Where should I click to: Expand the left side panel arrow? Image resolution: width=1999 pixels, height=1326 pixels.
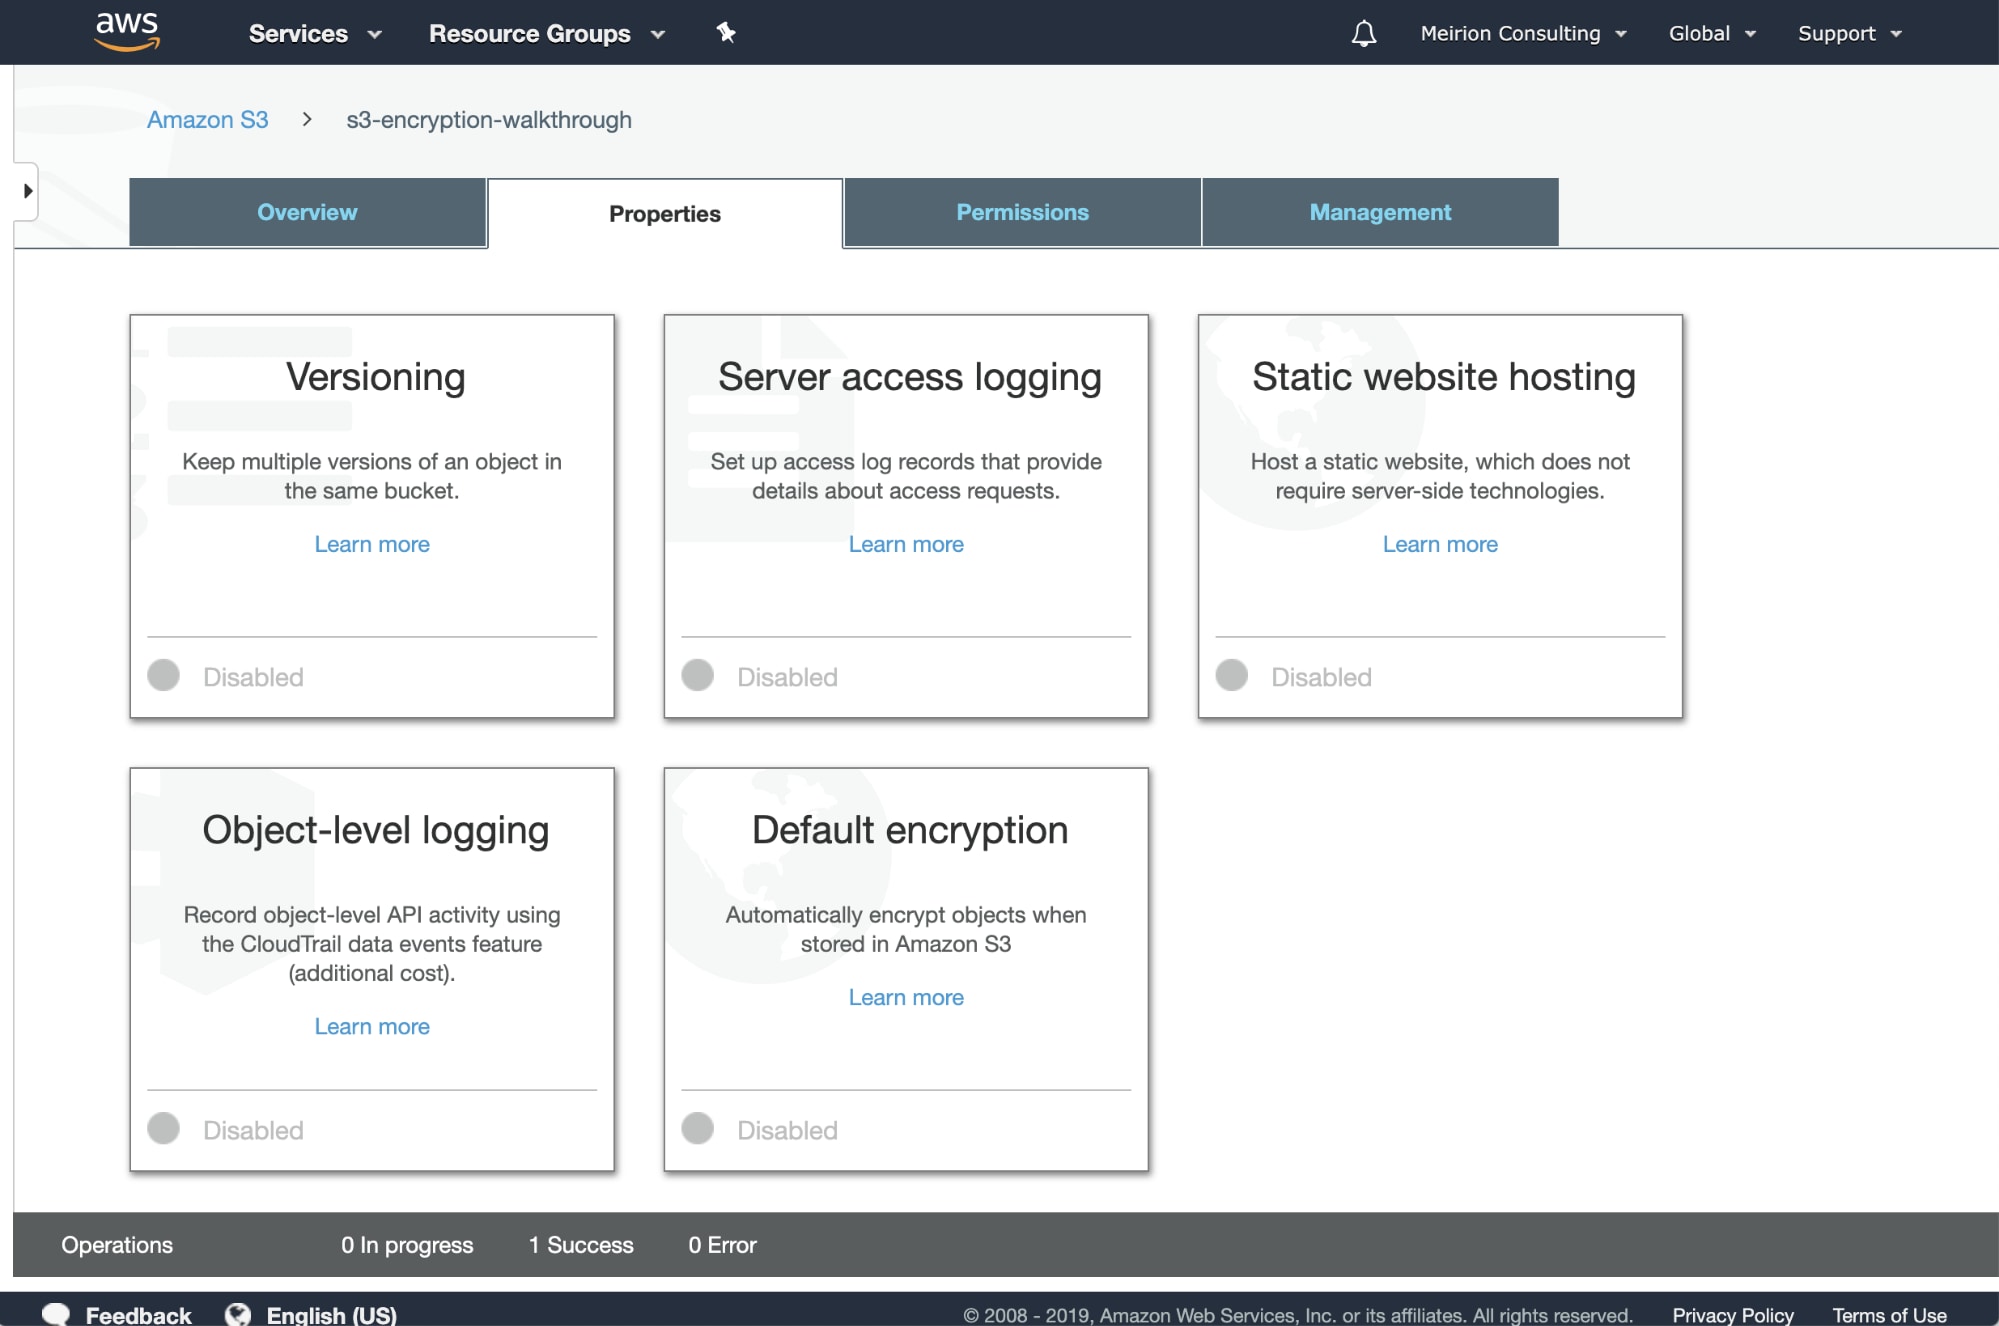pos(27,191)
